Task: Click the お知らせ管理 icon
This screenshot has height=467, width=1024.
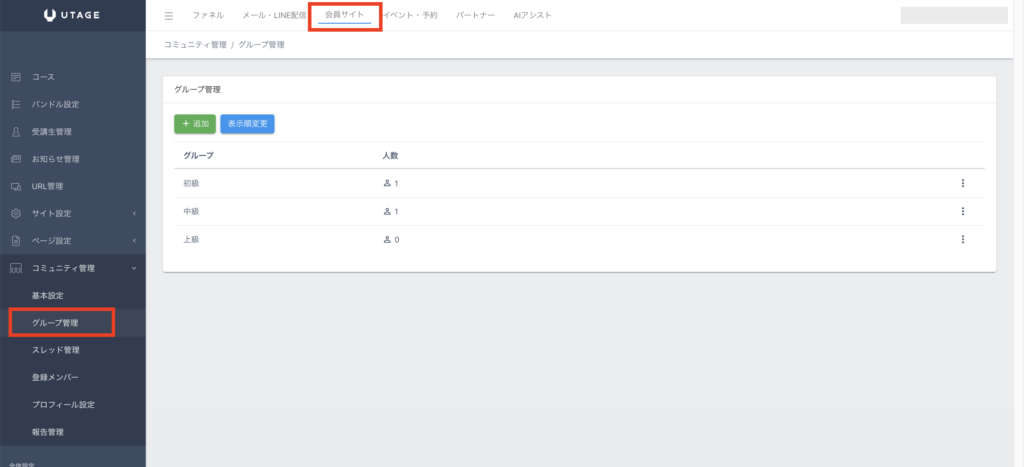Action: [x=16, y=159]
